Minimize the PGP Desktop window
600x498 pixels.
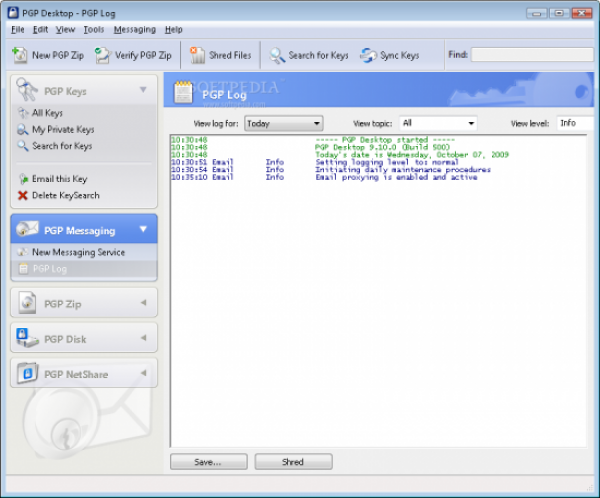536,13
